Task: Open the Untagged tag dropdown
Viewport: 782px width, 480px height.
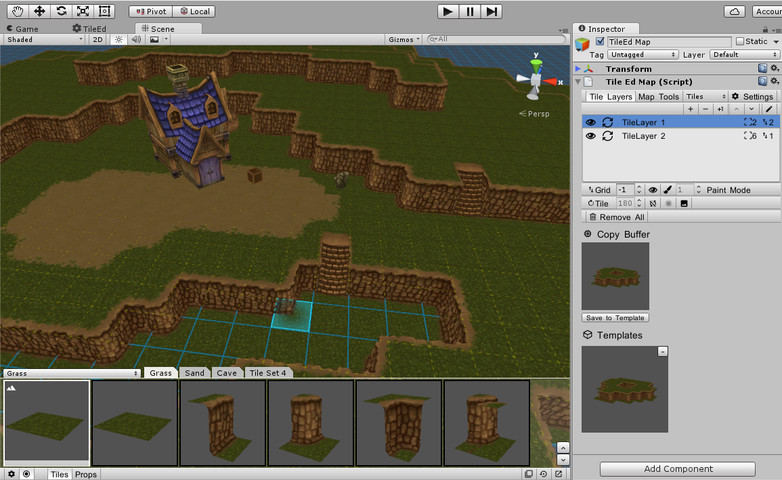Action: 642,54
